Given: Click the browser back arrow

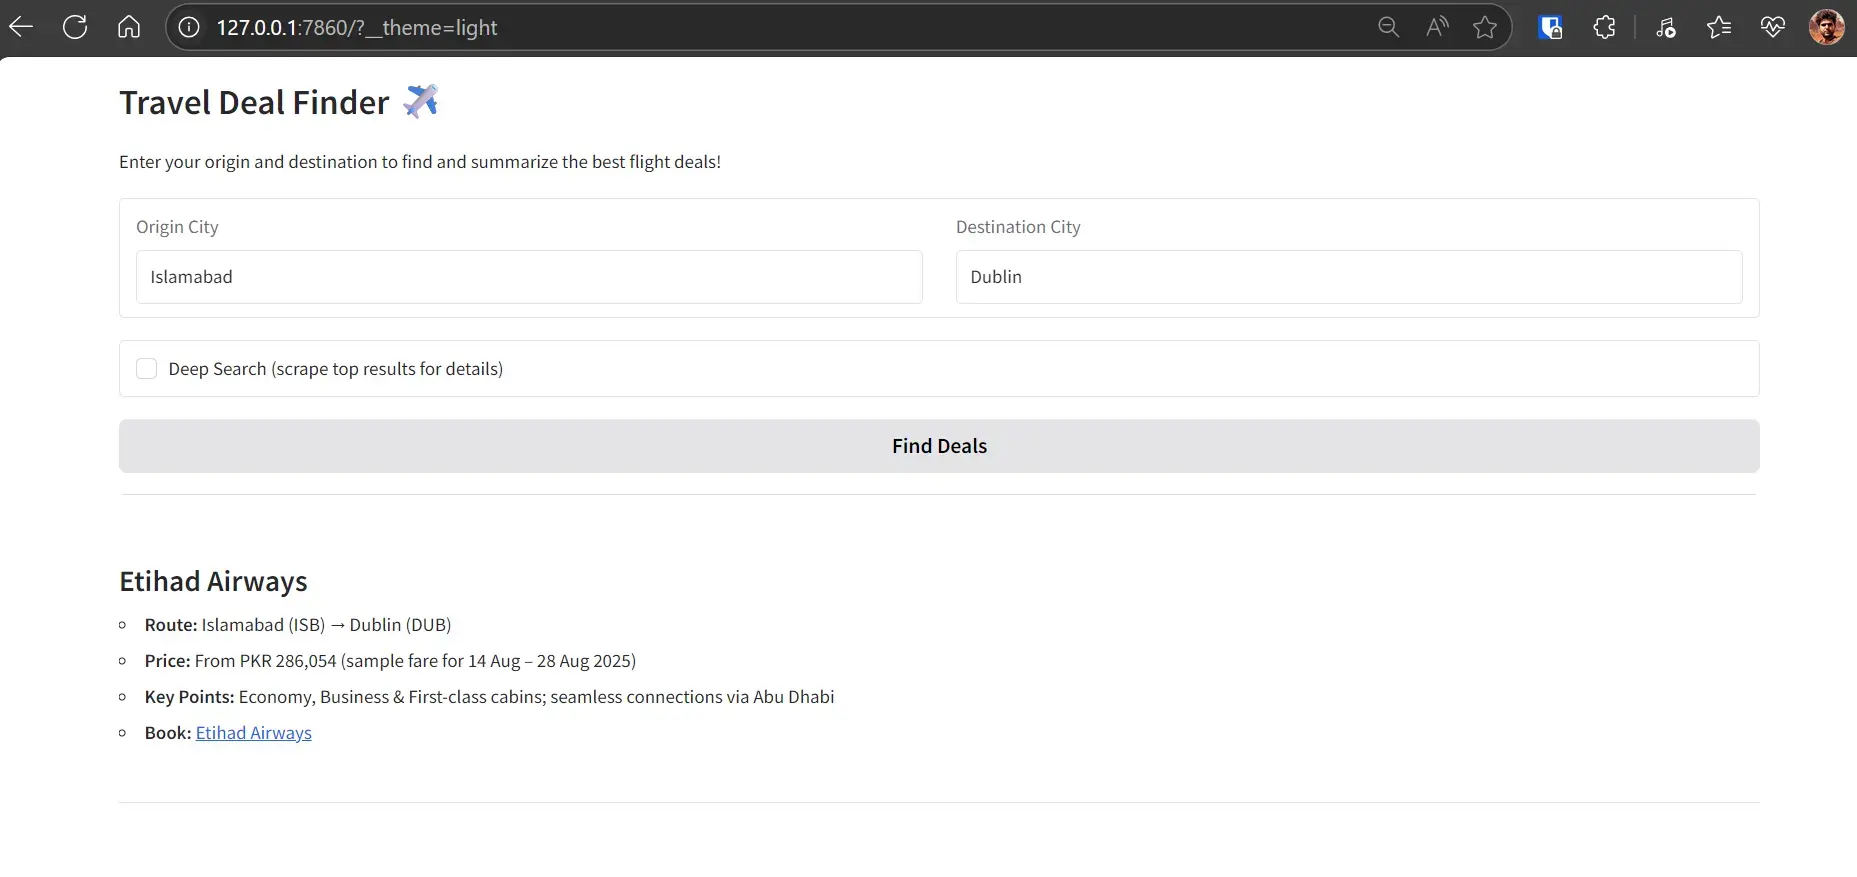Looking at the screenshot, I should pyautogui.click(x=21, y=27).
